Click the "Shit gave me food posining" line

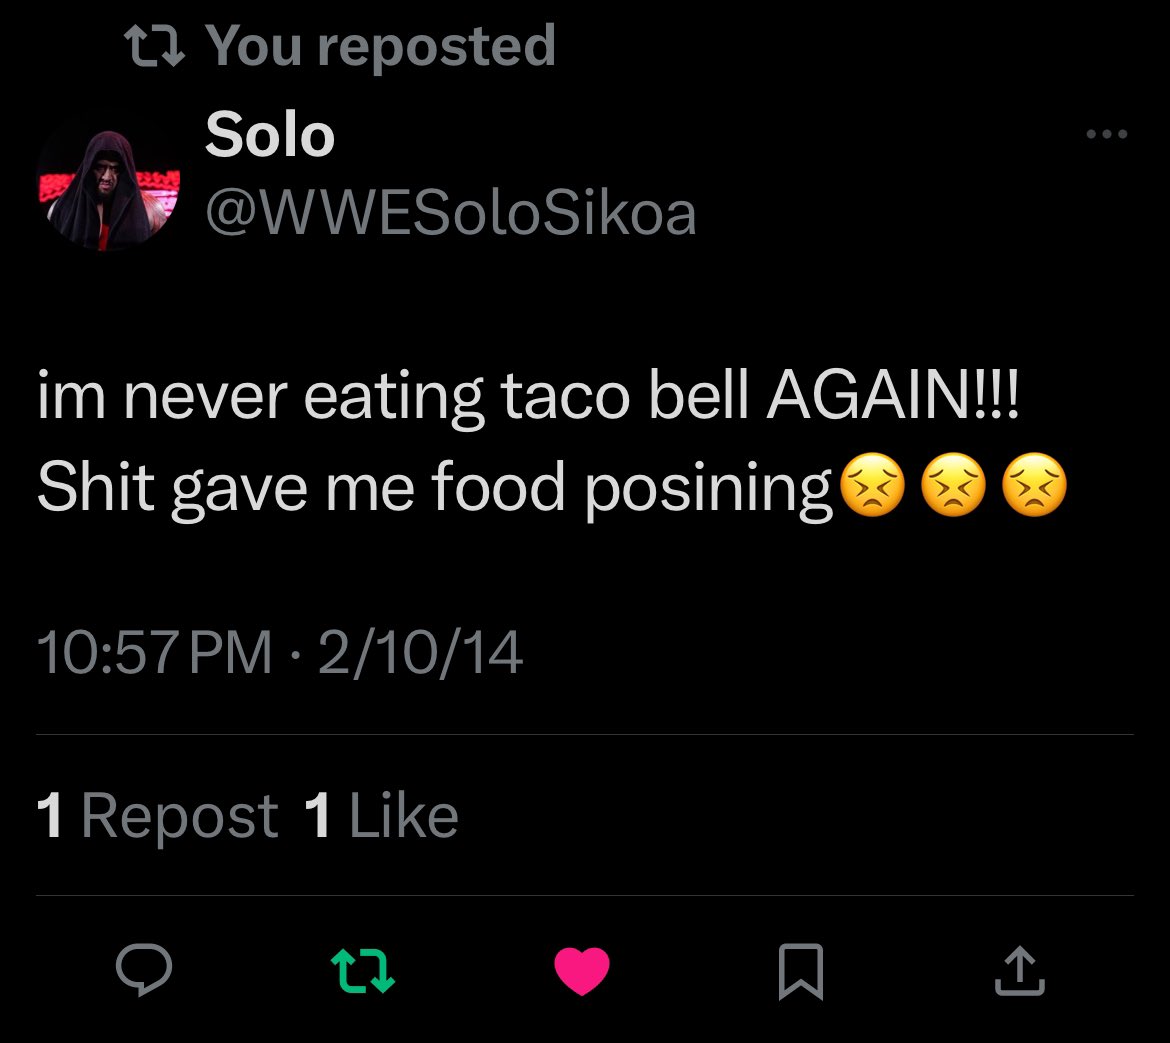435,489
